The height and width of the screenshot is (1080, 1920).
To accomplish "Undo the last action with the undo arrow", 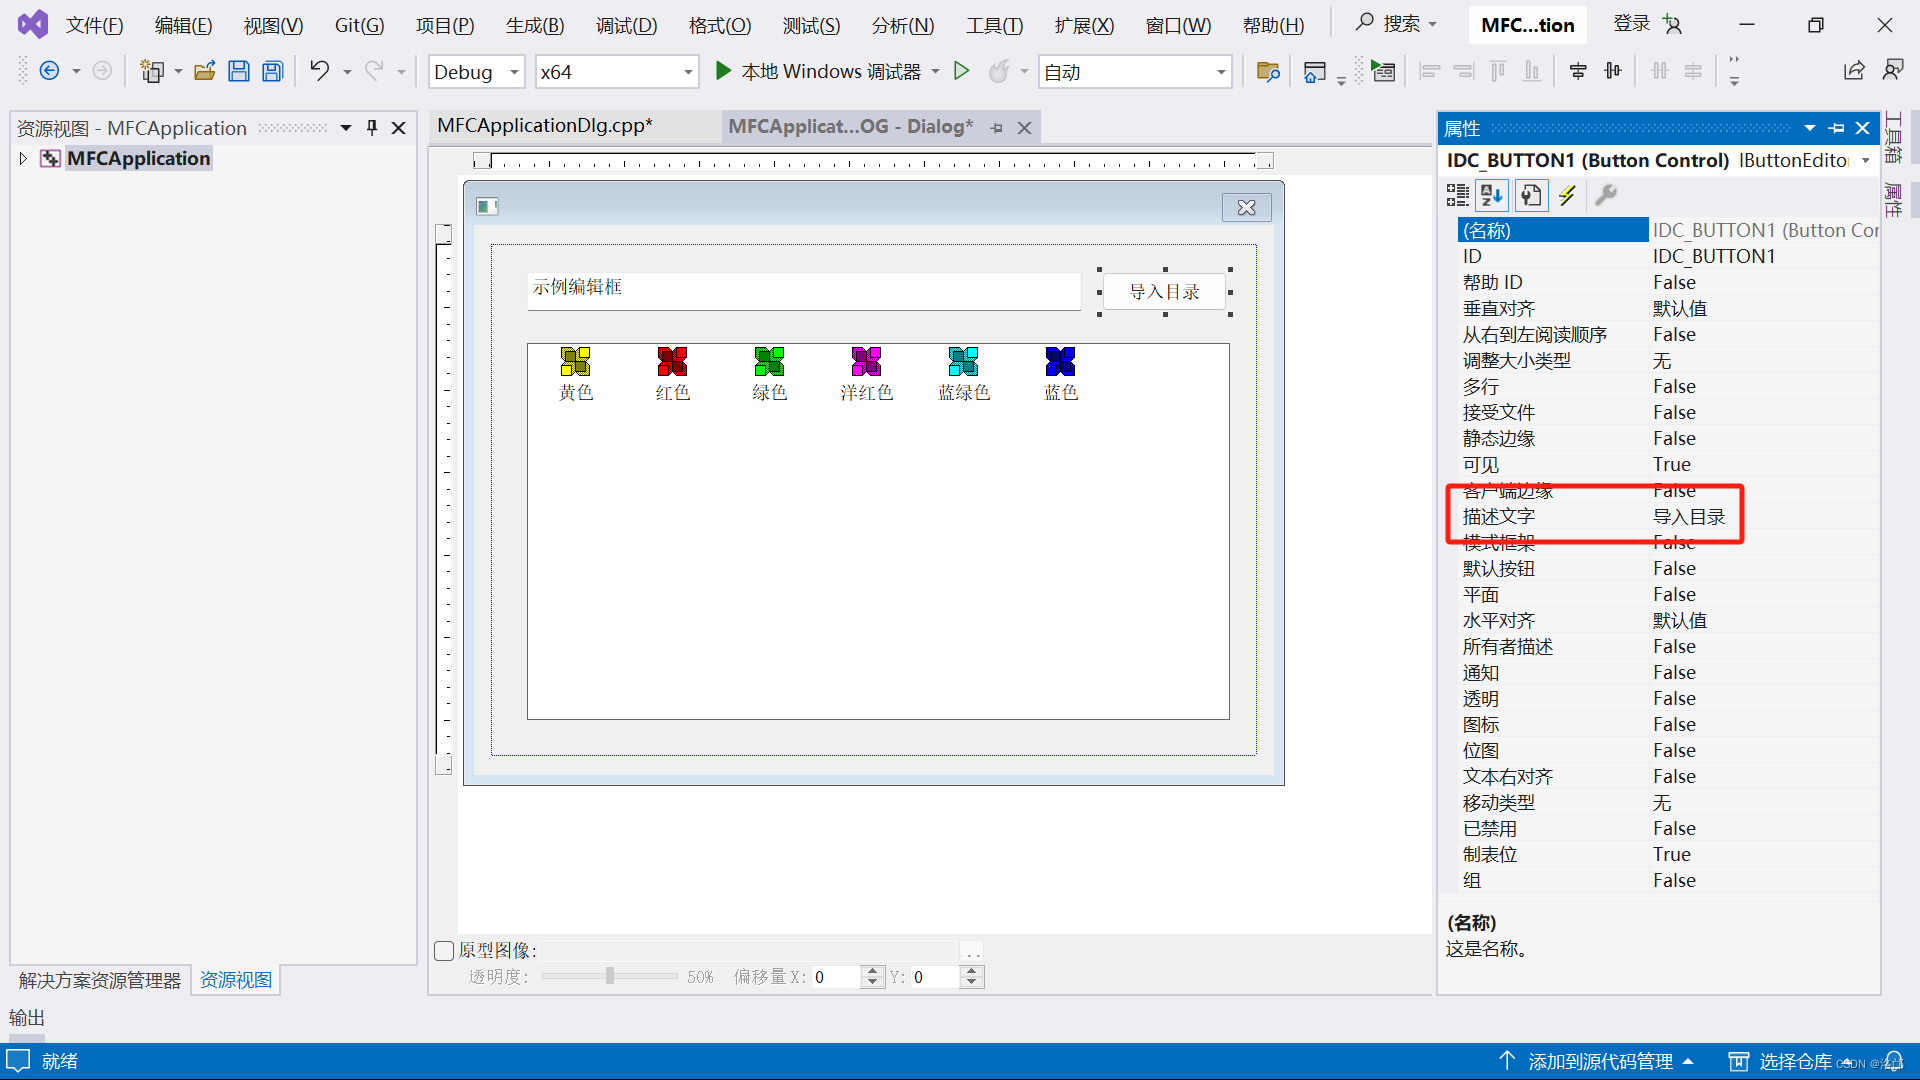I will coord(319,70).
